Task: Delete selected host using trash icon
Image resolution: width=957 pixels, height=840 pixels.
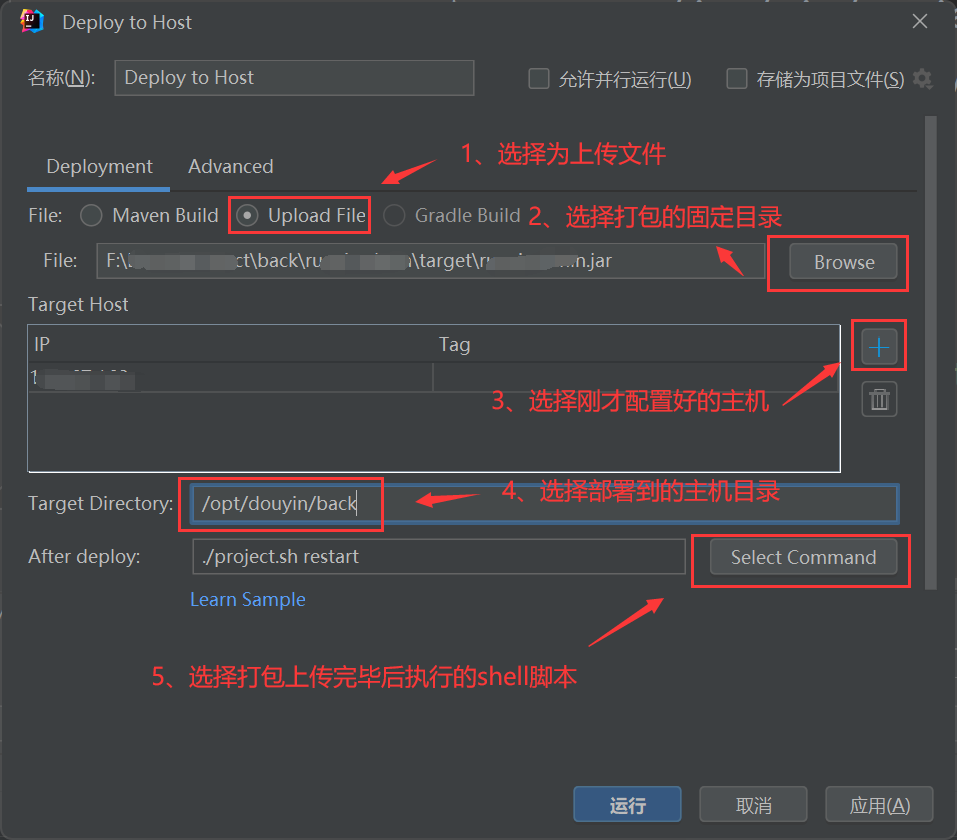Action: click(x=878, y=398)
